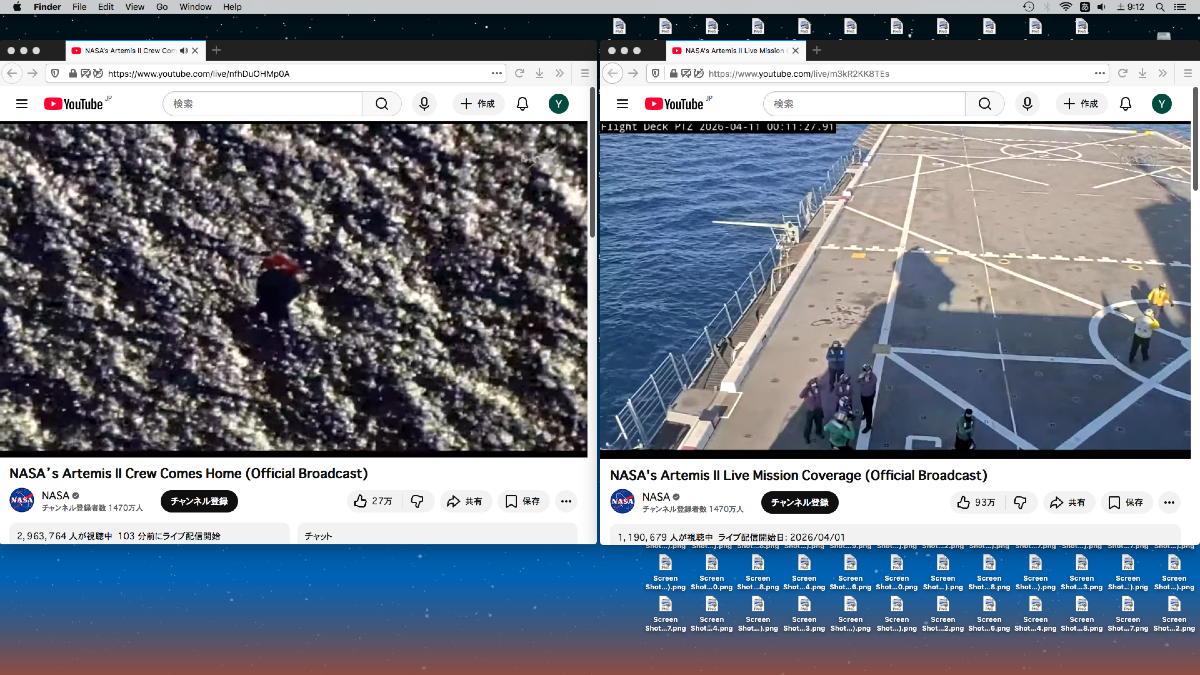Click the Crew Comes Home video player
Viewport: 1200px width, 675px height.
pos(294,288)
